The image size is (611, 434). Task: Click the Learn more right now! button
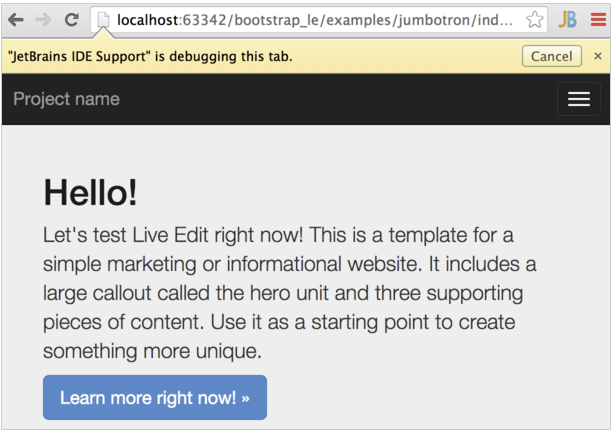tap(155, 398)
